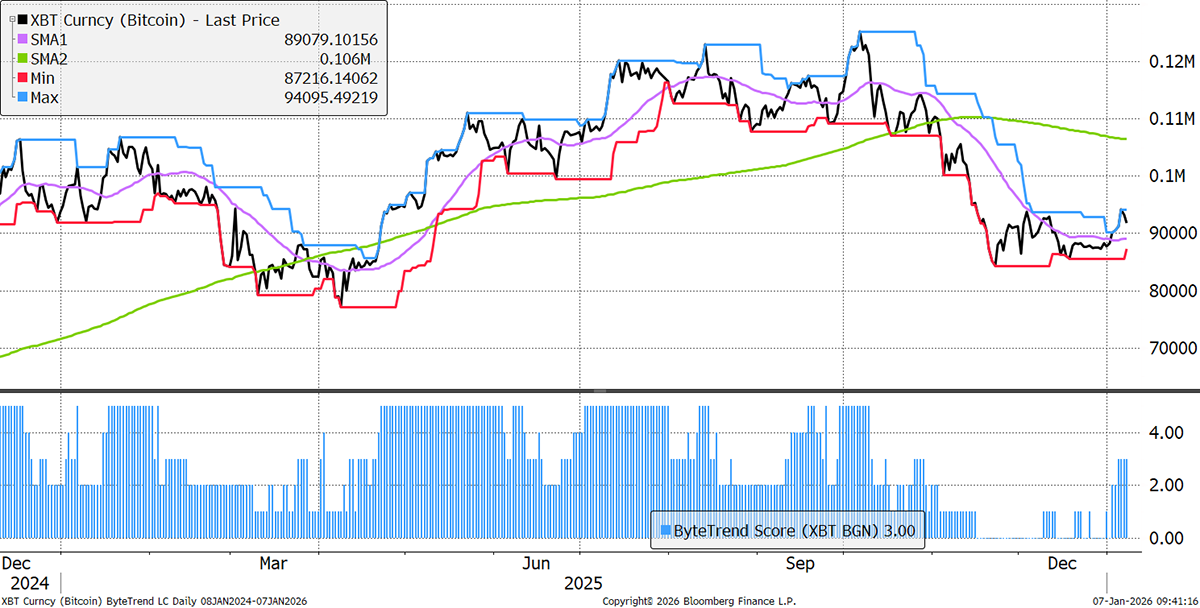Click the green SMA2 legend swatch

[23, 58]
